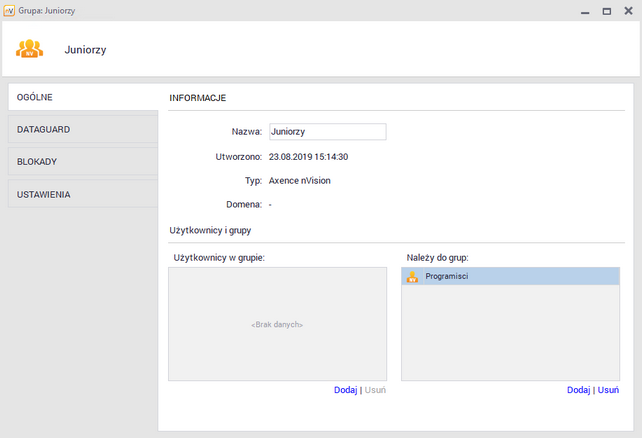Click the orange Juniorzy group icon in header
642x438 pixels.
pos(30,48)
